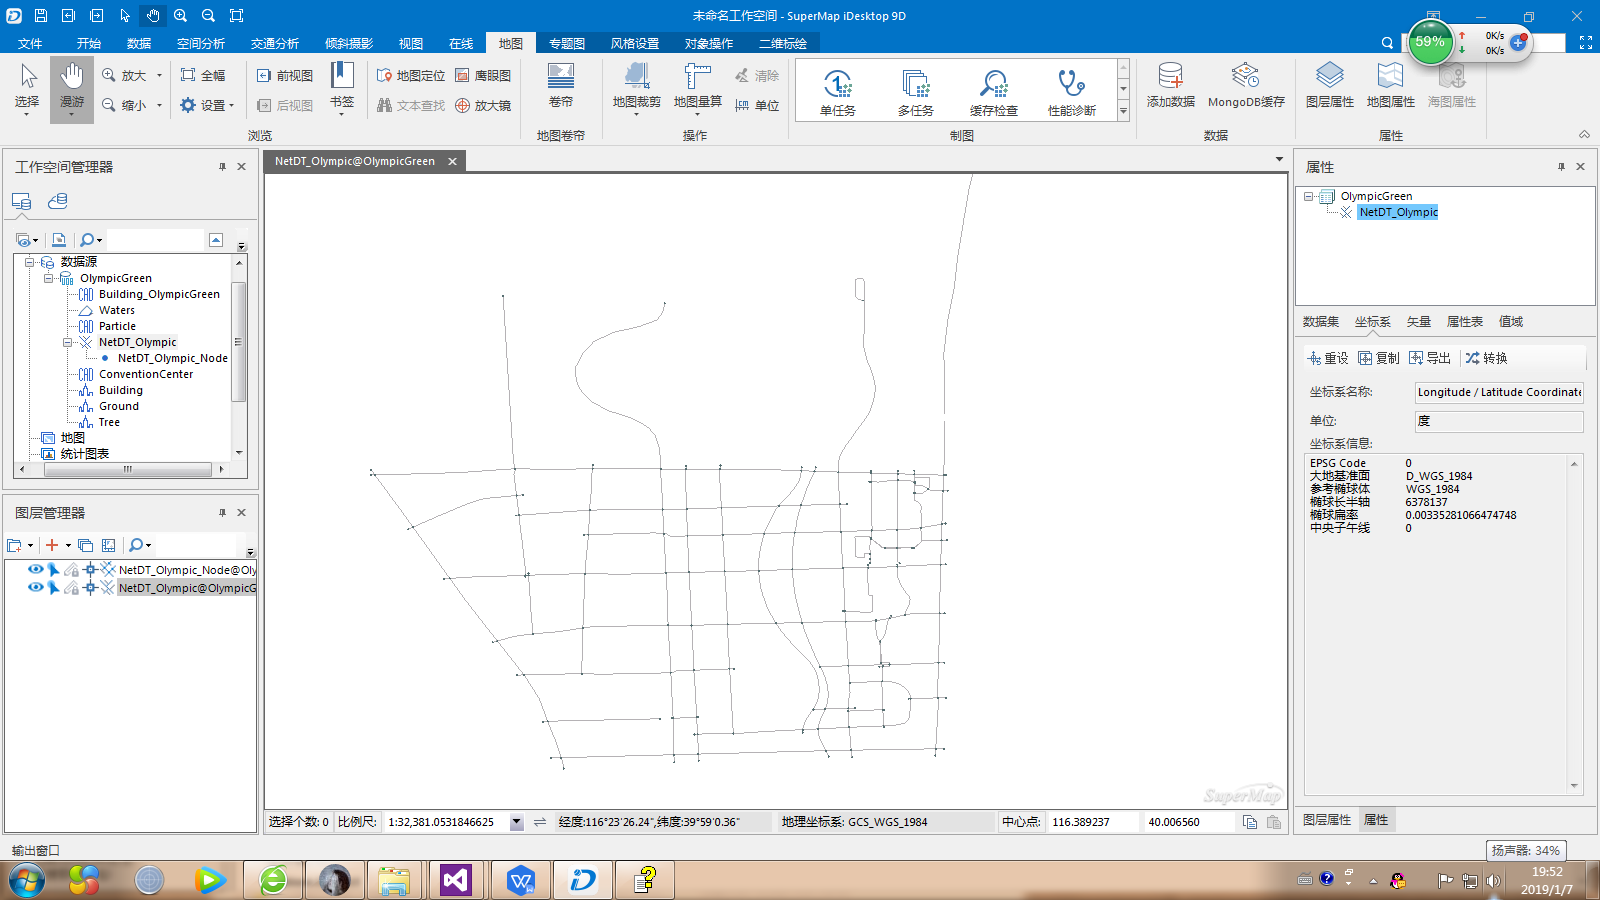Click the workspace tree vertical scrollbar
Viewport: 1600px width, 900px height.
coord(238,340)
